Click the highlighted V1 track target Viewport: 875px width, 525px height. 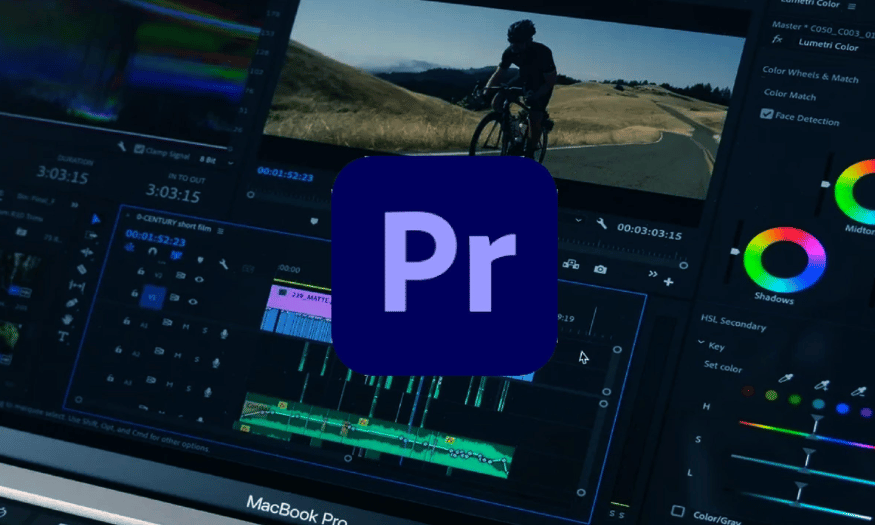pos(152,296)
